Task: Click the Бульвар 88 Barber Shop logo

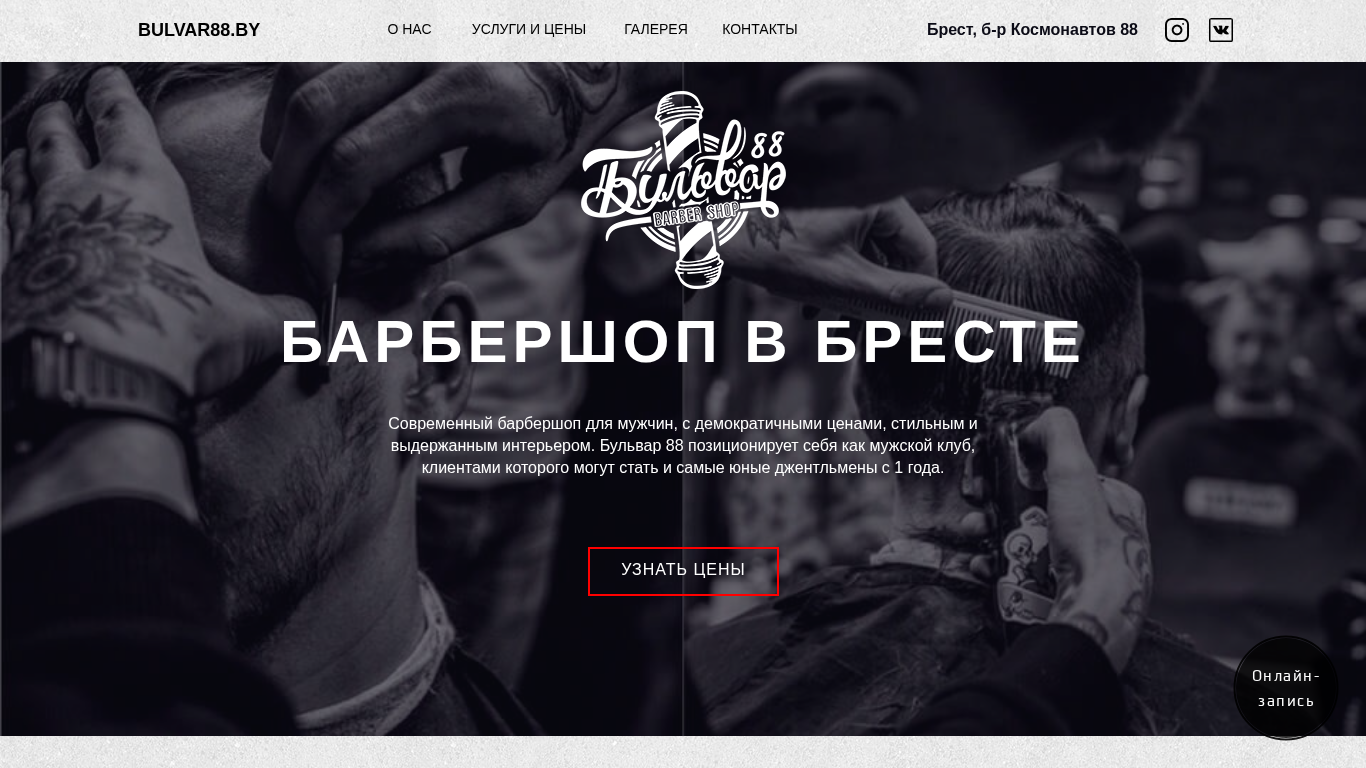Action: pyautogui.click(x=683, y=190)
